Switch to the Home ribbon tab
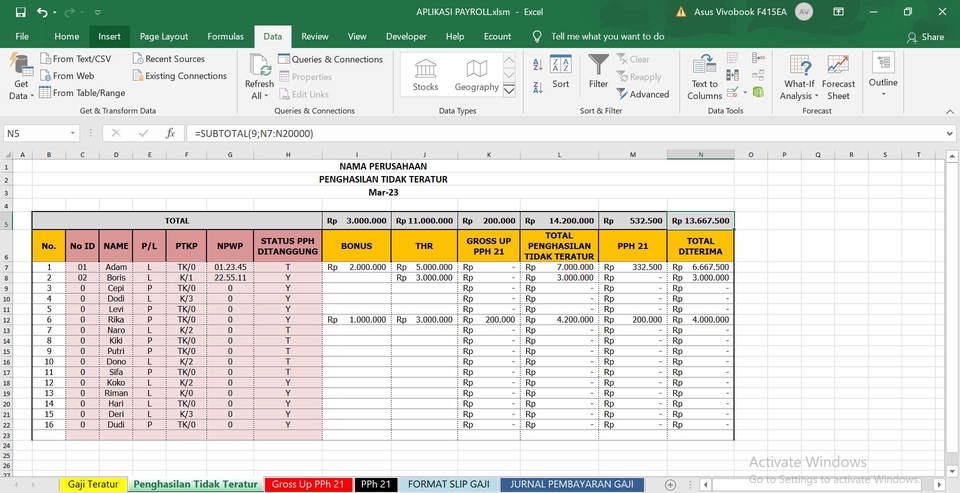Image resolution: width=960 pixels, height=493 pixels. pos(66,37)
